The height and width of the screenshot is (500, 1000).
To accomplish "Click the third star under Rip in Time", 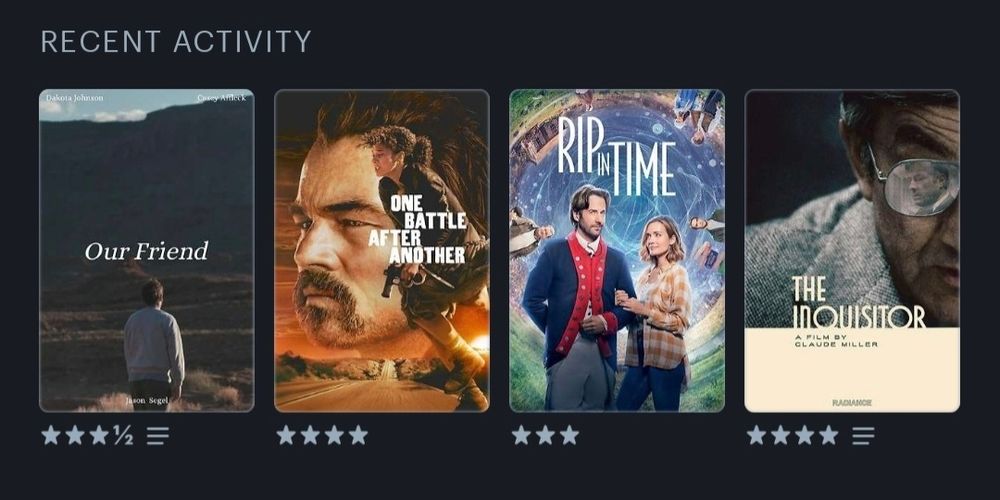I will (x=569, y=435).
